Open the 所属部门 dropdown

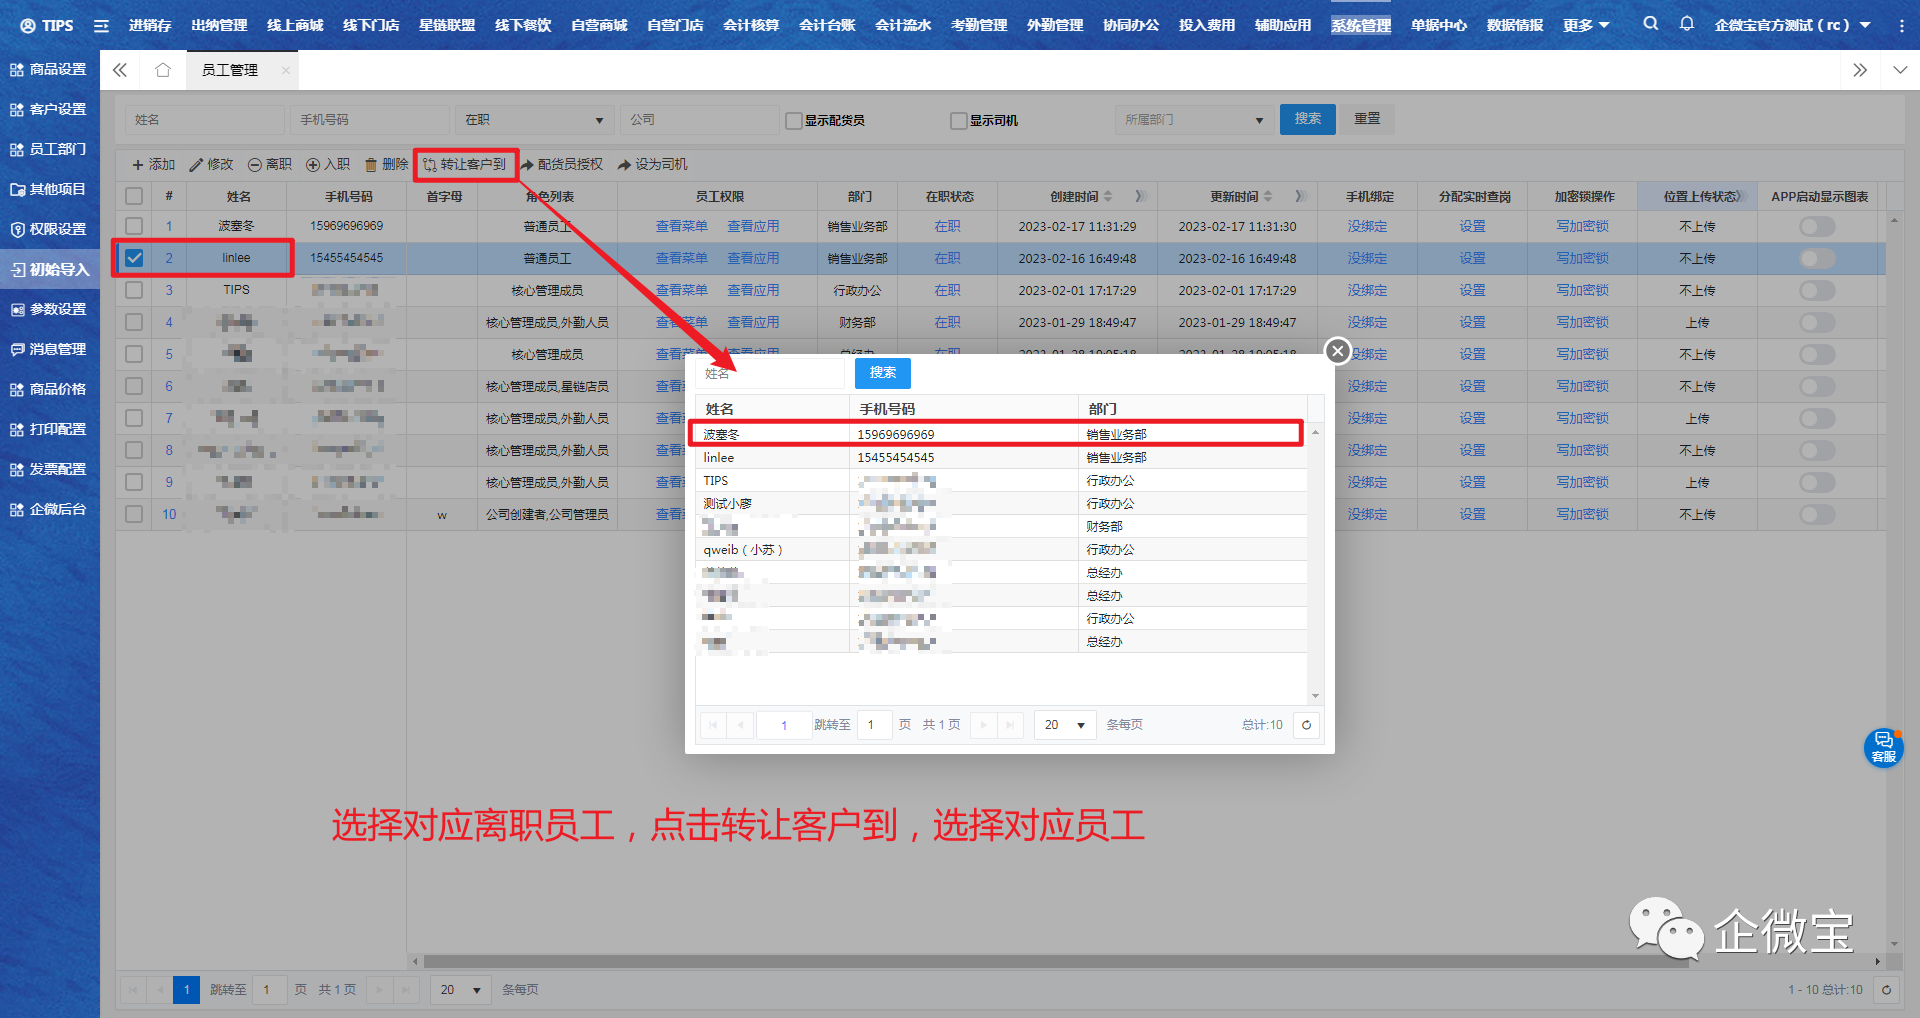pos(1193,120)
